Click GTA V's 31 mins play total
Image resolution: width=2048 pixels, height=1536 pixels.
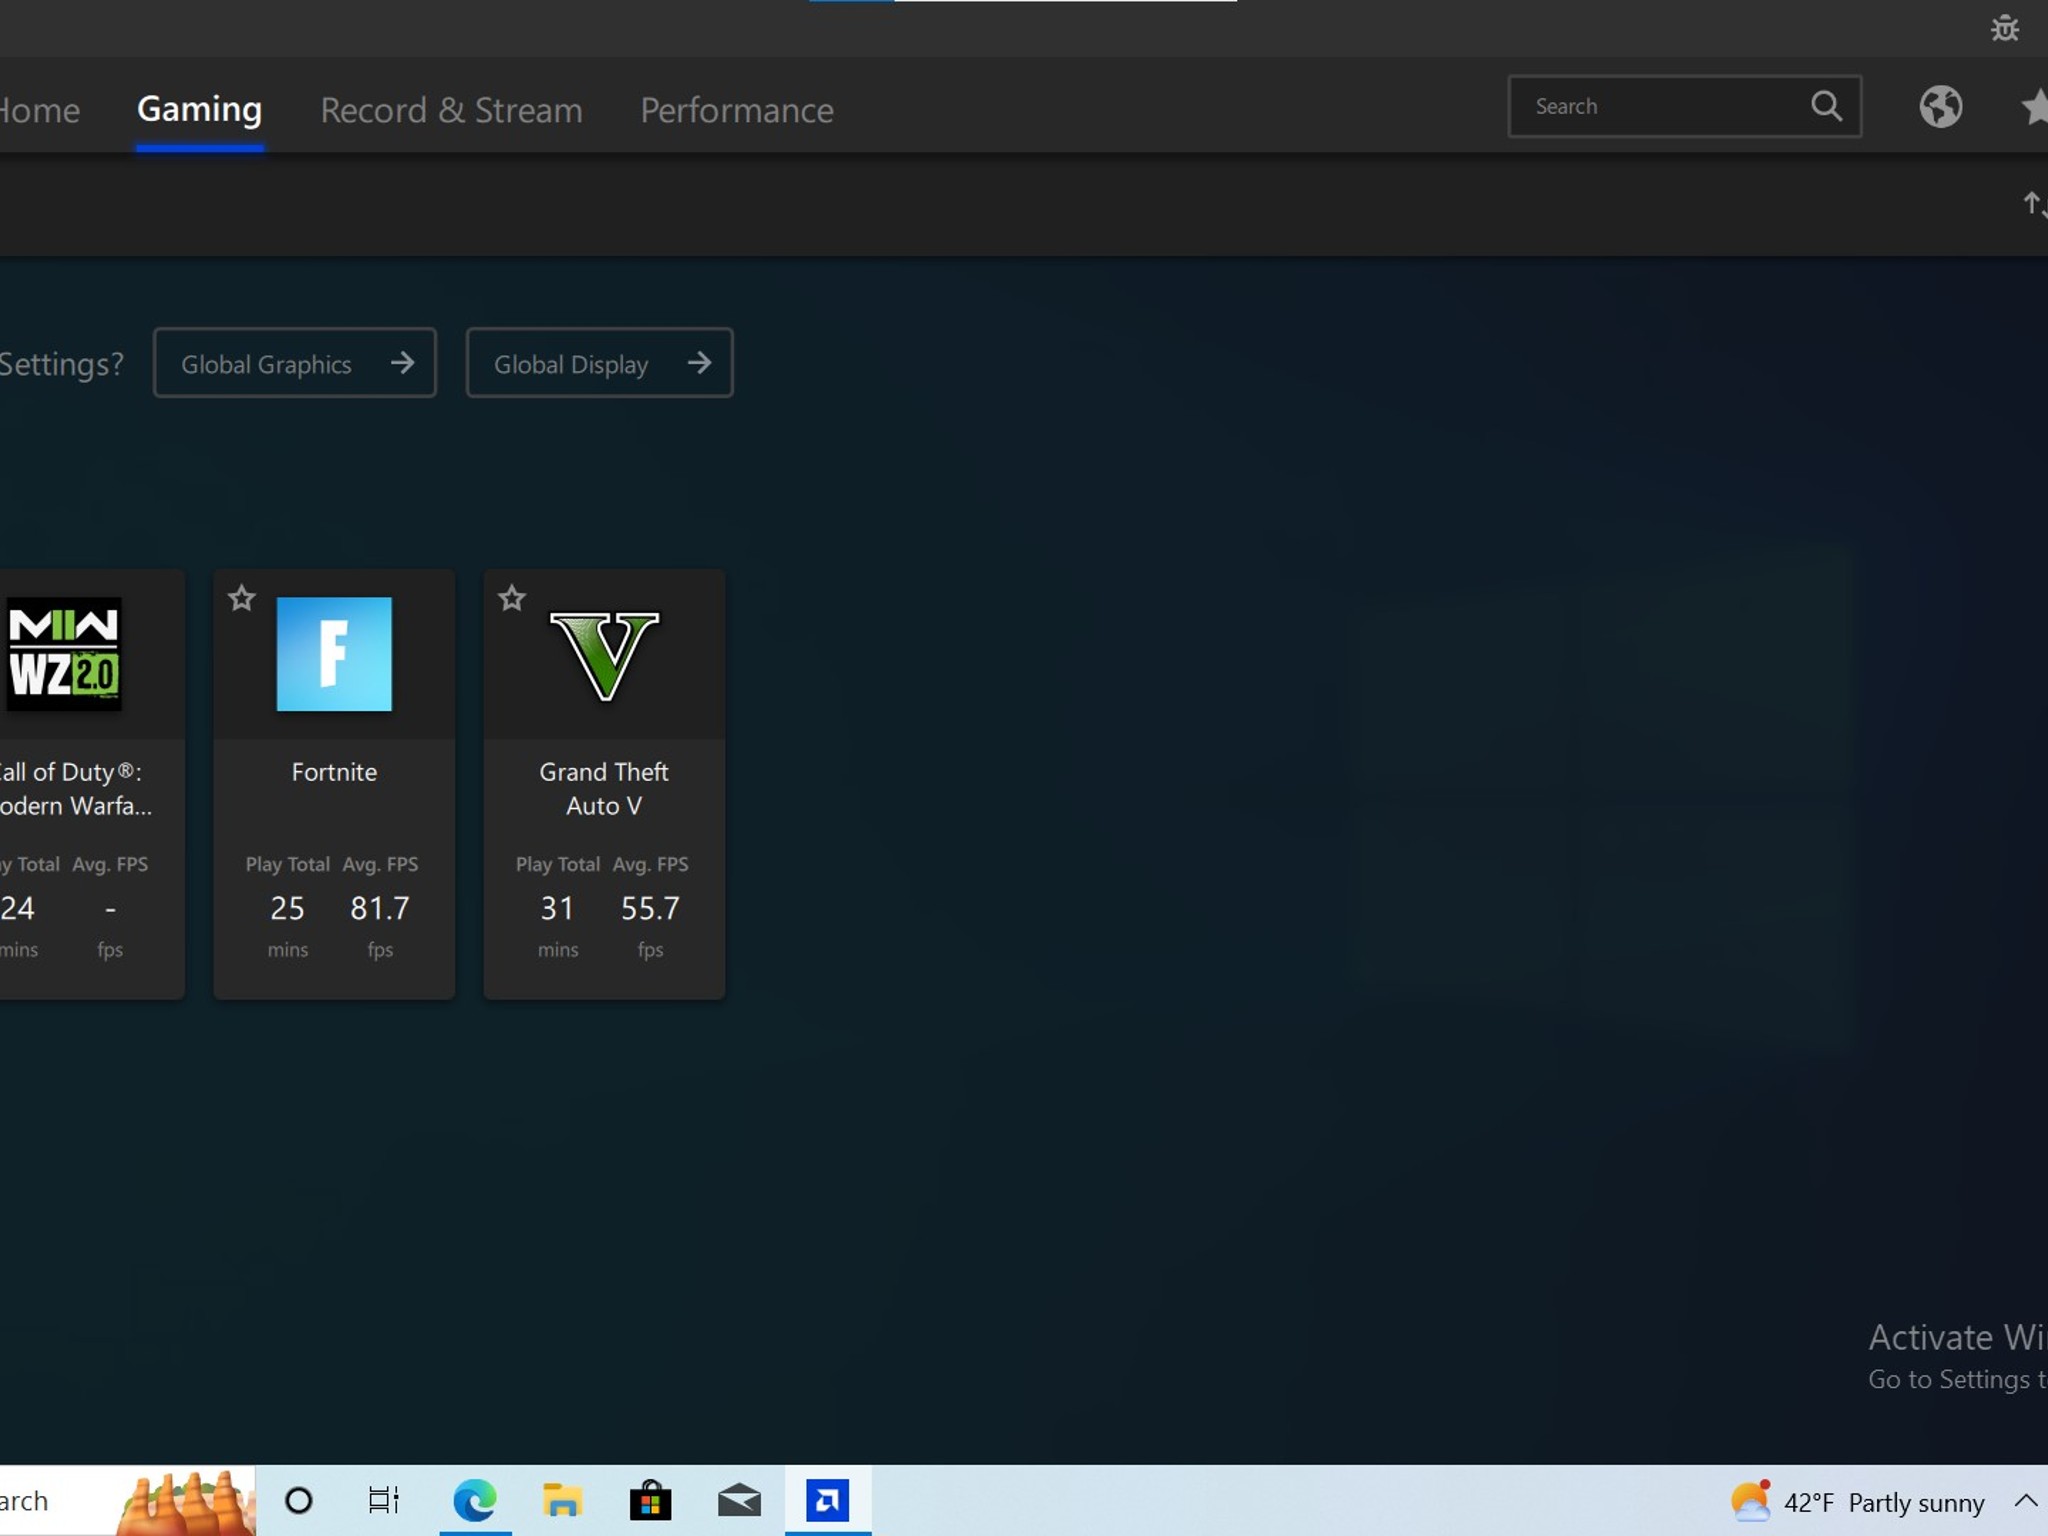[x=557, y=908]
